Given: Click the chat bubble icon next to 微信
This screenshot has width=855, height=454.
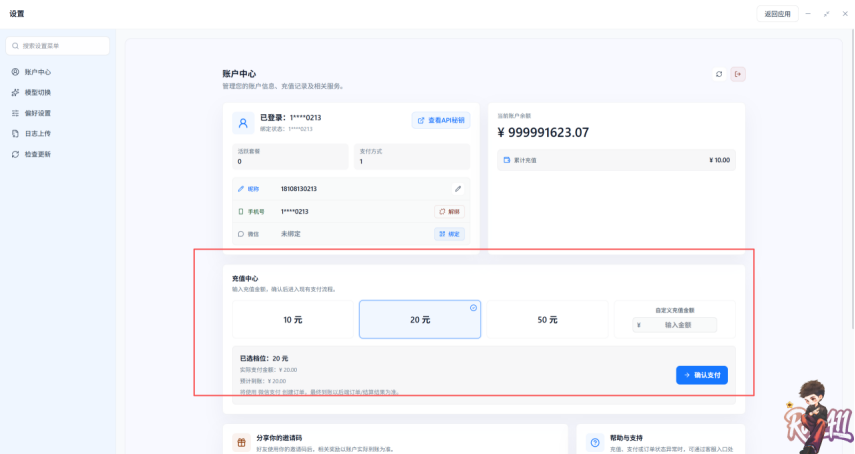Looking at the screenshot, I should (240, 234).
